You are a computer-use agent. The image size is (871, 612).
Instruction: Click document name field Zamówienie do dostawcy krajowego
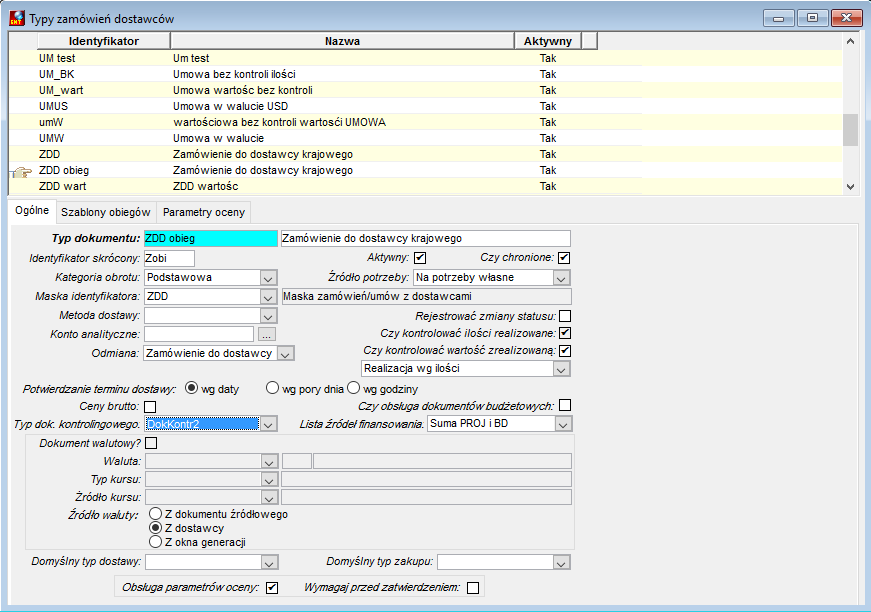pyautogui.click(x=426, y=238)
